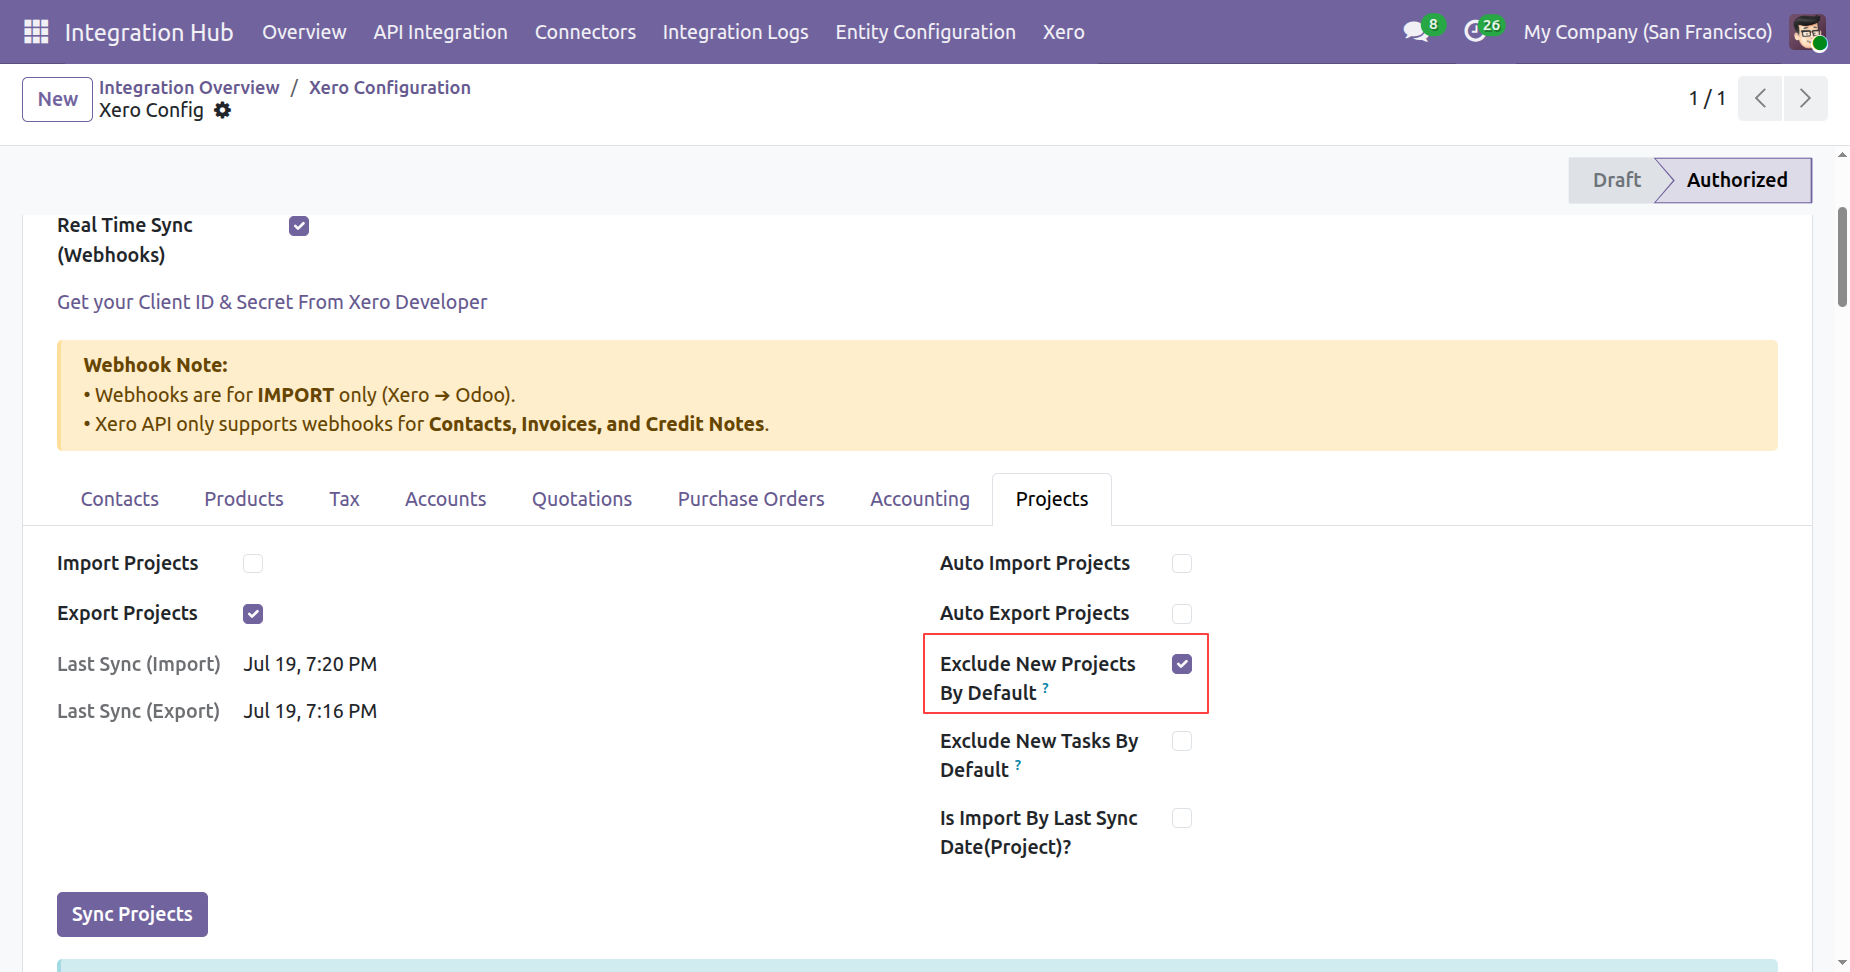This screenshot has width=1850, height=972.
Task: Uncheck Exclude New Projects By Default
Action: tap(1182, 664)
